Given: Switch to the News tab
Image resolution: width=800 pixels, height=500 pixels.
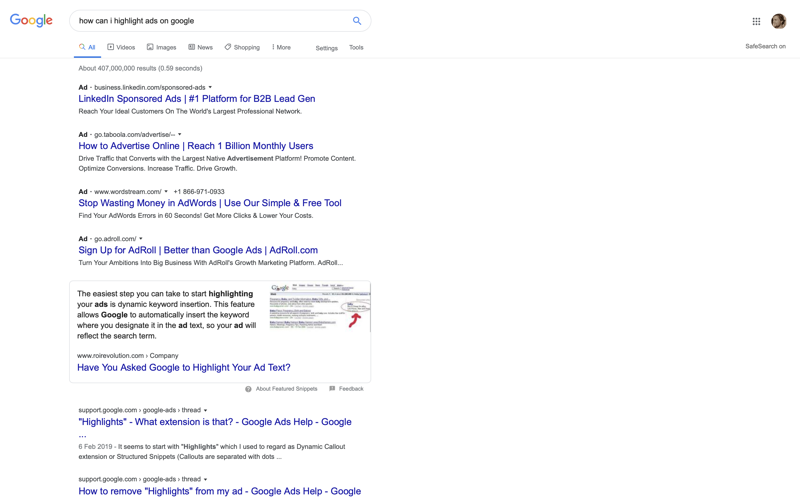Looking at the screenshot, I should (x=200, y=47).
